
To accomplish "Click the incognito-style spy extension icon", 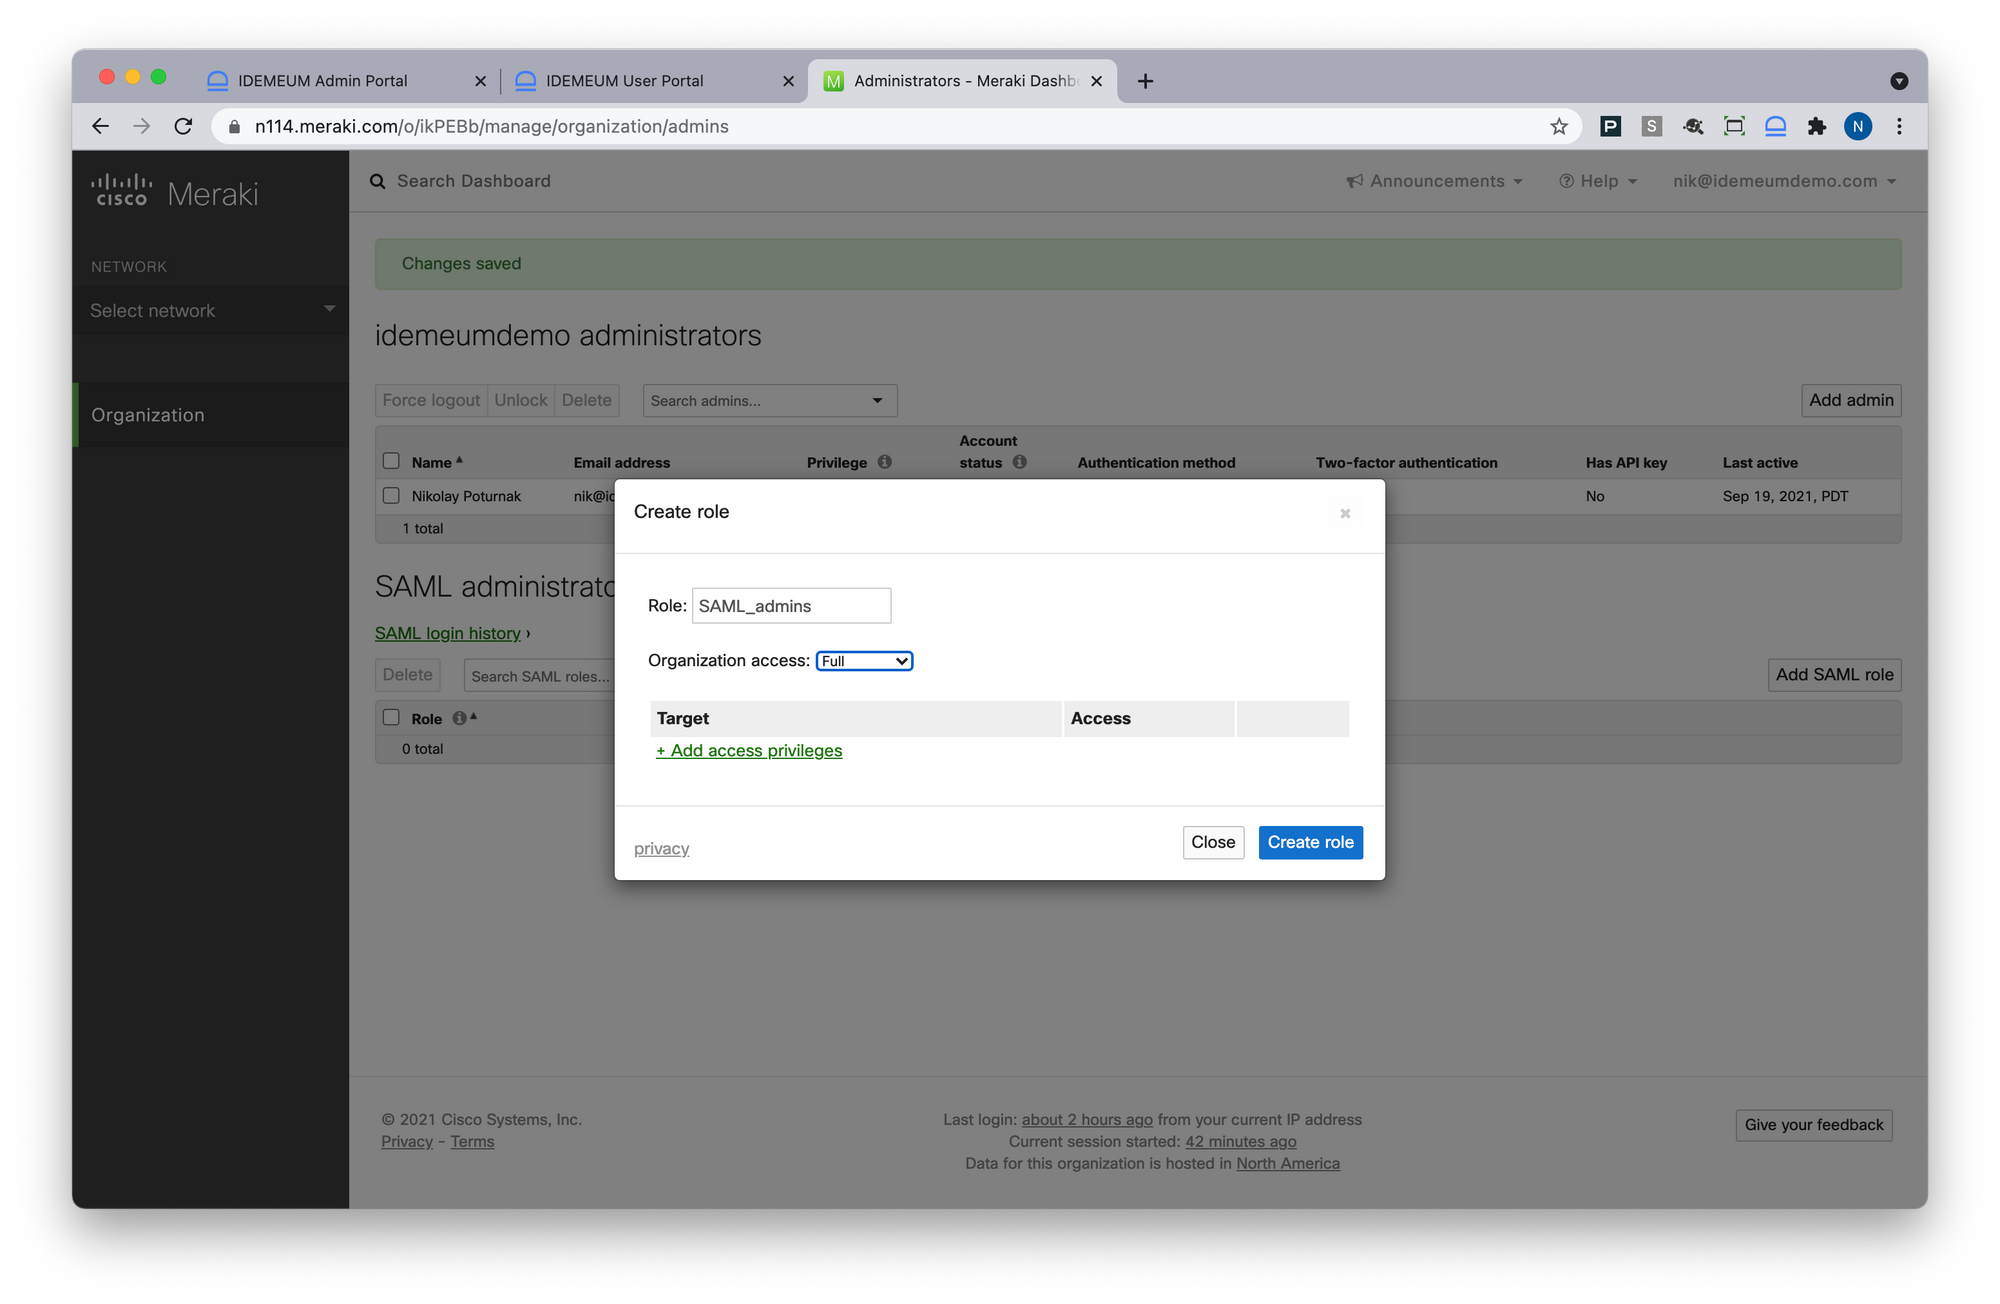I will pos(1693,126).
